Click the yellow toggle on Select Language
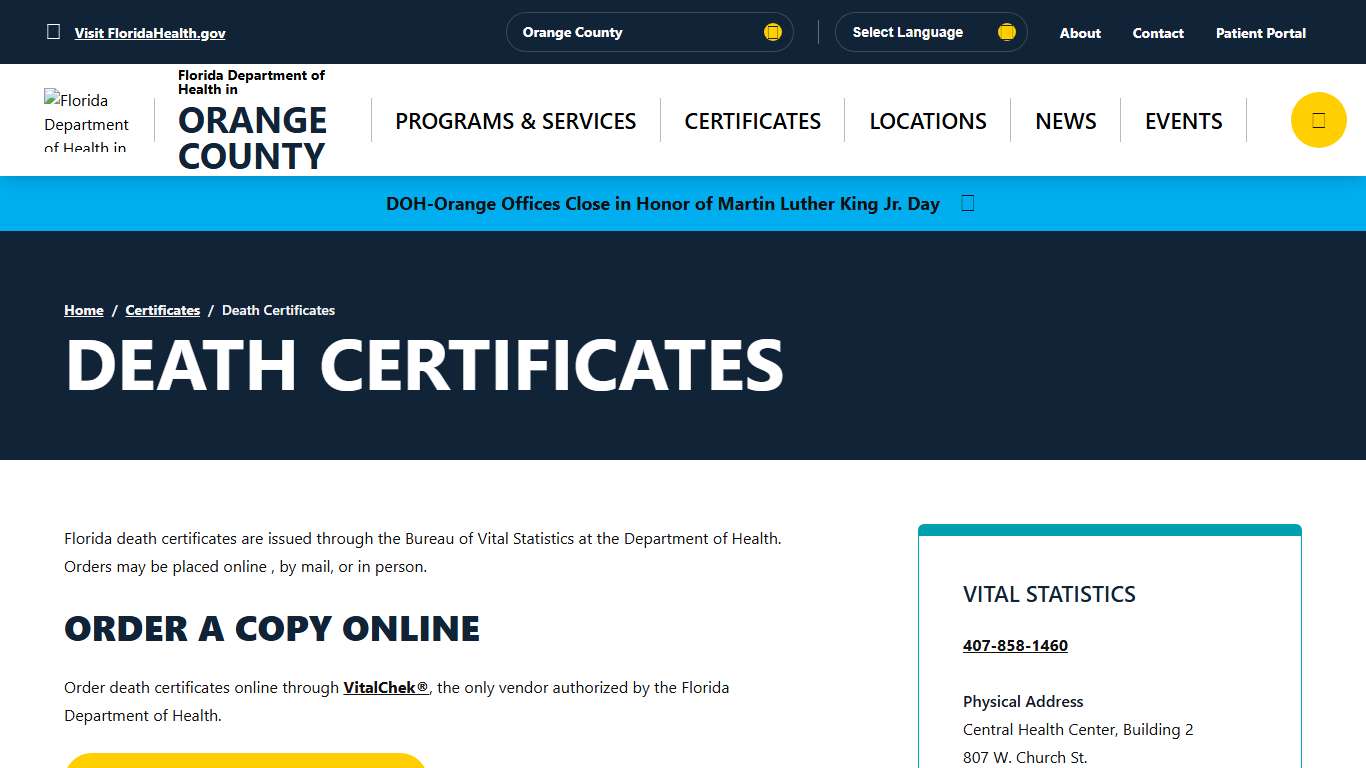The width and height of the screenshot is (1366, 768). click(1006, 31)
